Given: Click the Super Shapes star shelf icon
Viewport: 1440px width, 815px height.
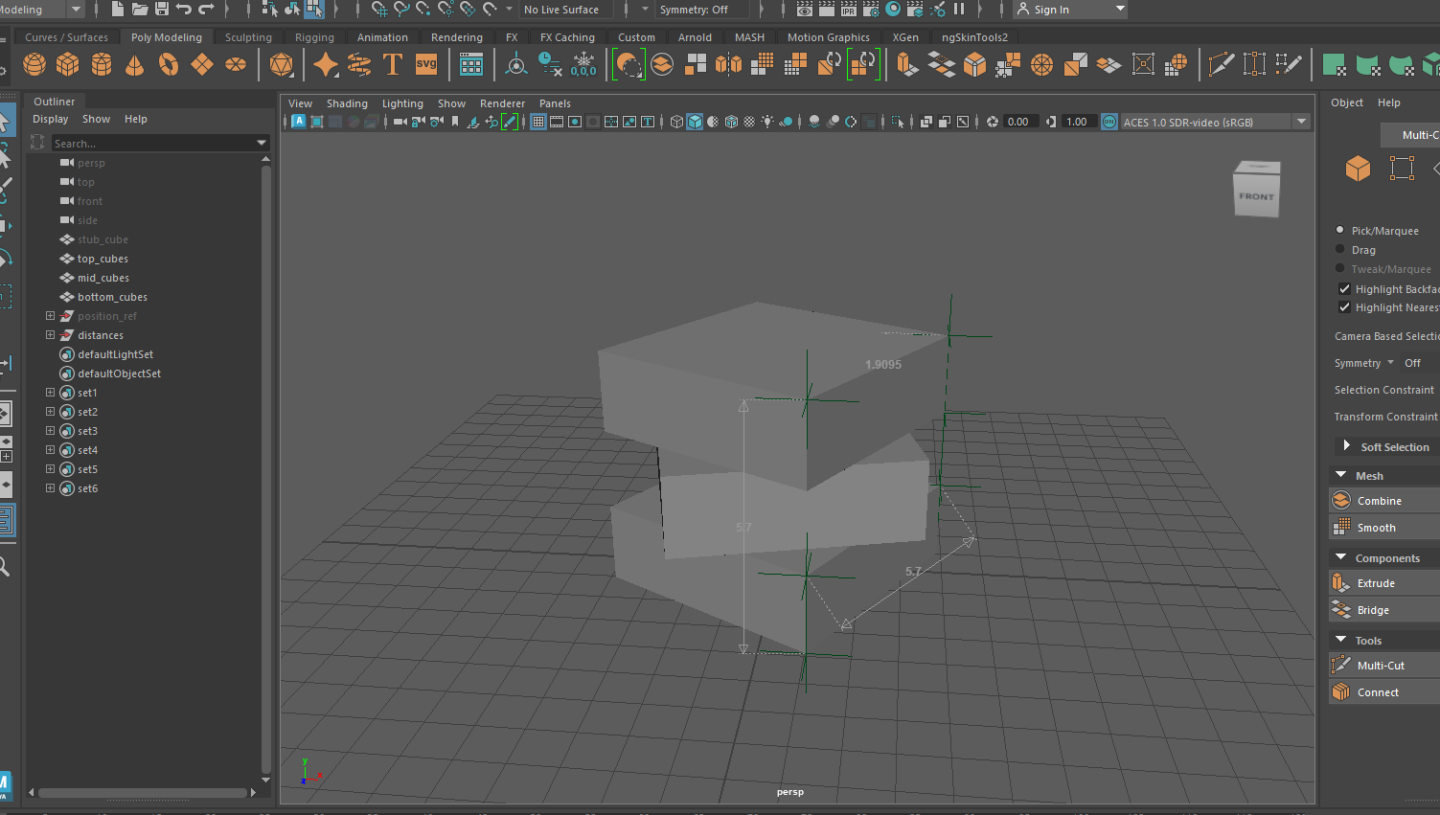Looking at the screenshot, I should (326, 65).
